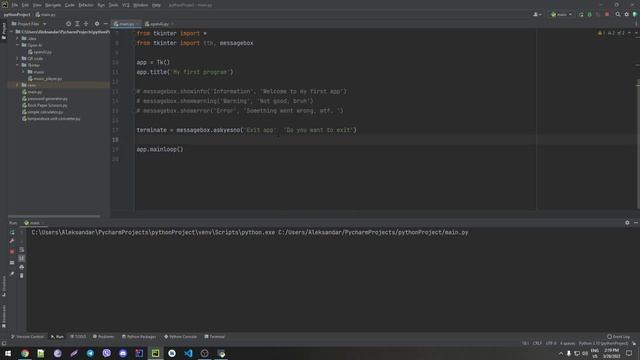Open the View menu
The width and height of the screenshot is (640, 360).
(37, 5)
